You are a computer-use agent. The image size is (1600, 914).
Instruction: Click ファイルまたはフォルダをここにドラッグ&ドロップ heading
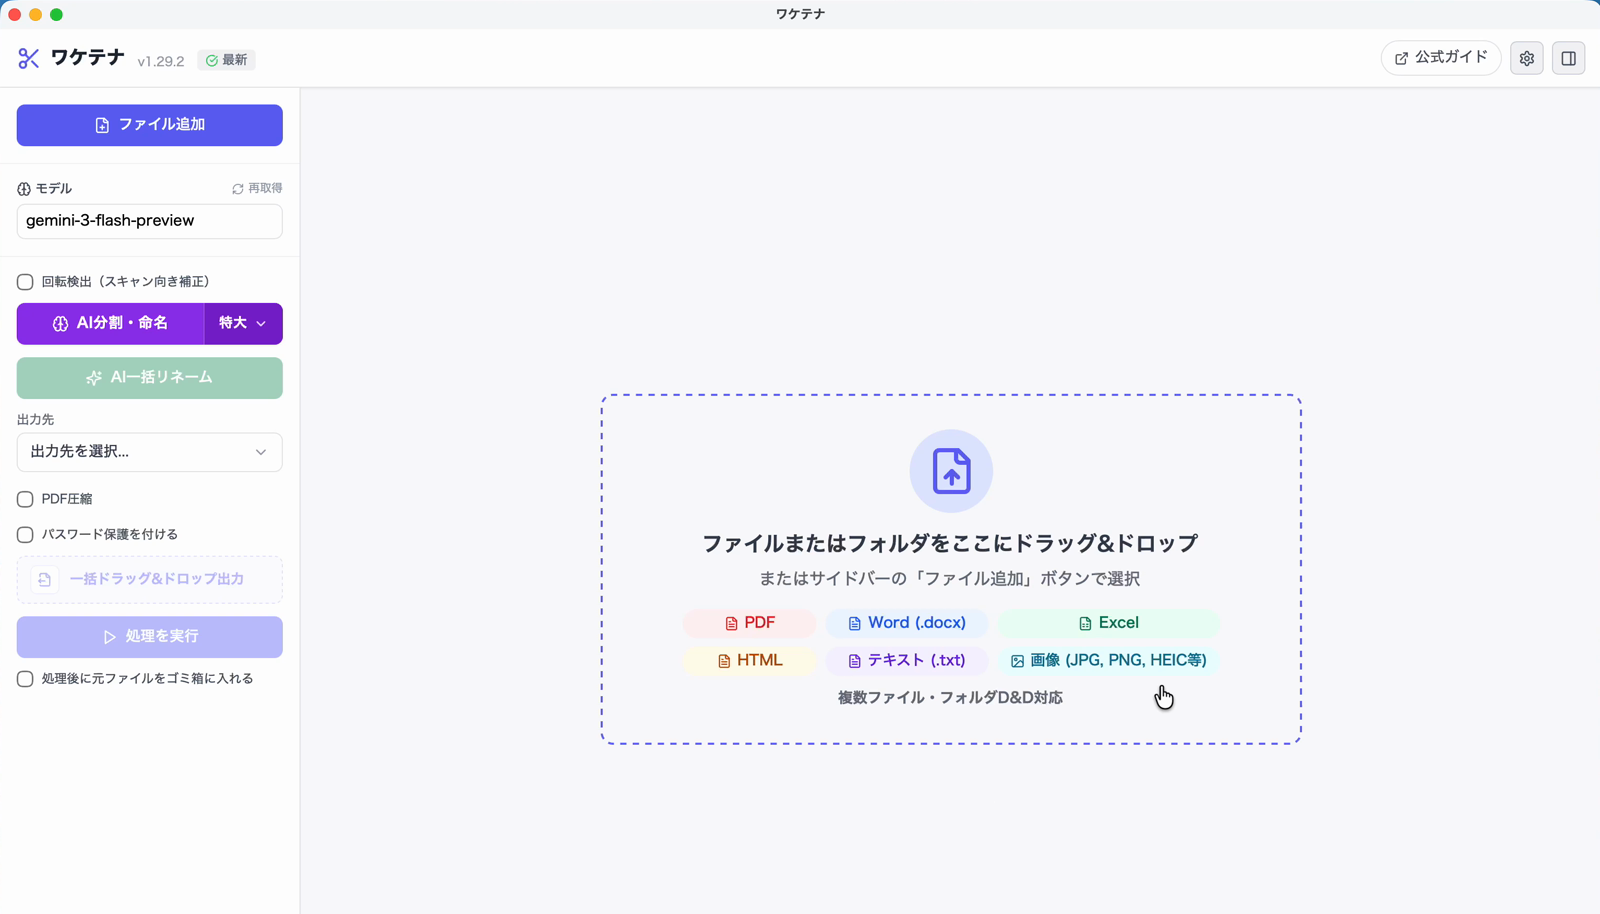950,543
